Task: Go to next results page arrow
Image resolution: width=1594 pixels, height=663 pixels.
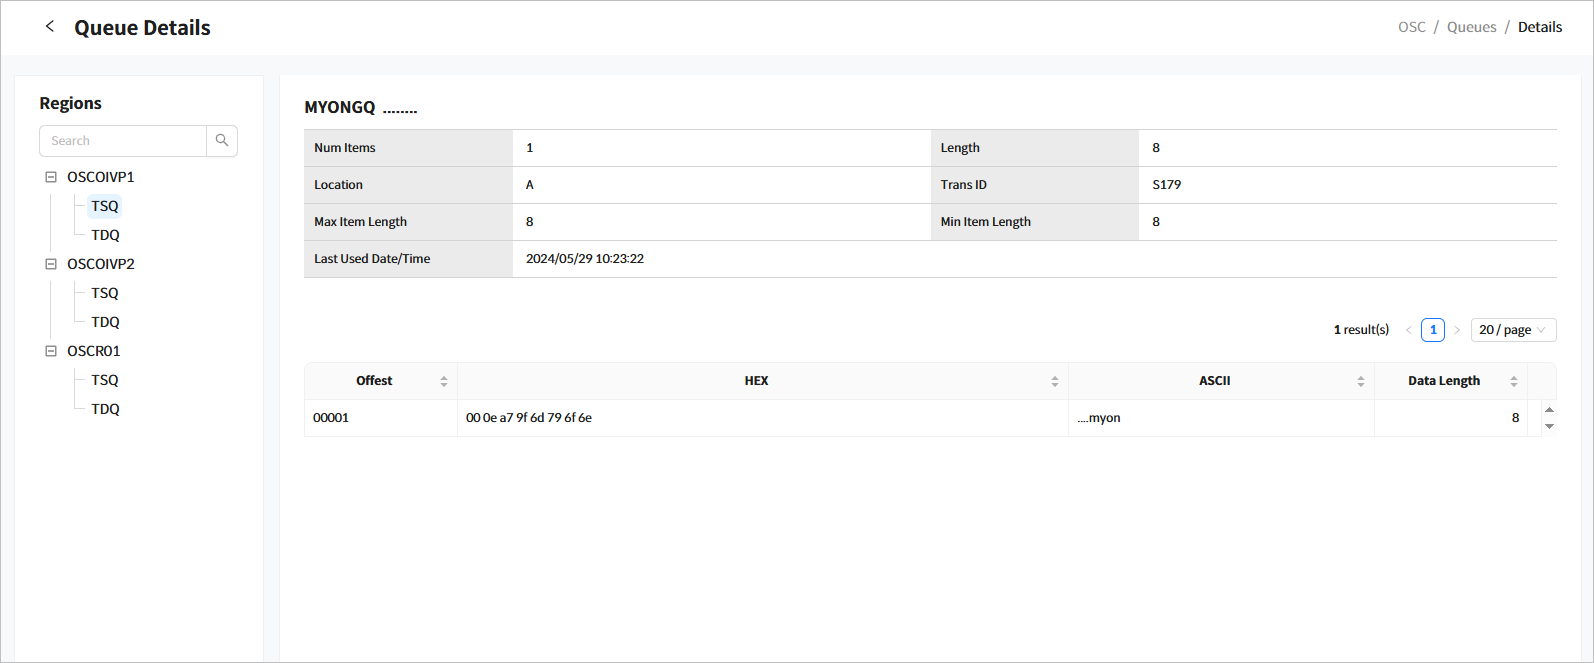Action: (1457, 330)
